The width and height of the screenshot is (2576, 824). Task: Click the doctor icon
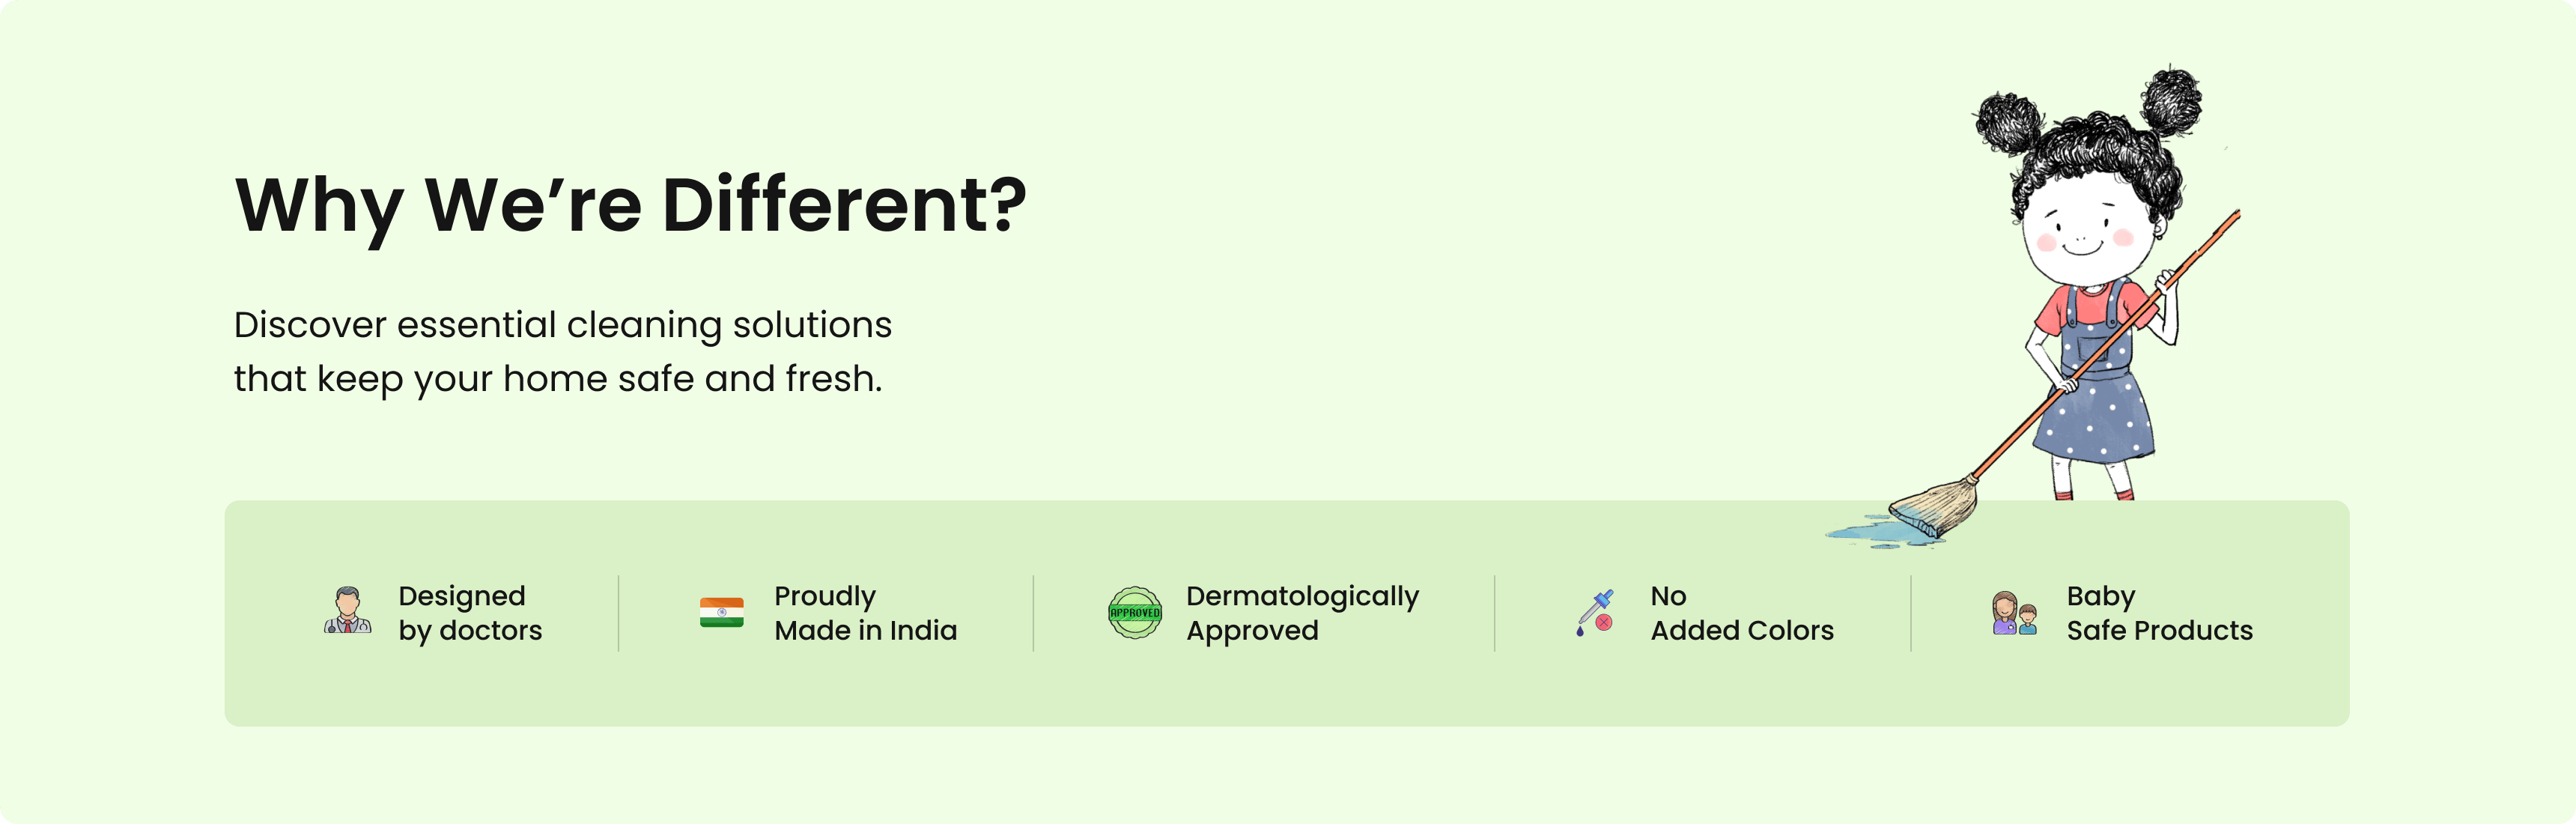pos(347,611)
